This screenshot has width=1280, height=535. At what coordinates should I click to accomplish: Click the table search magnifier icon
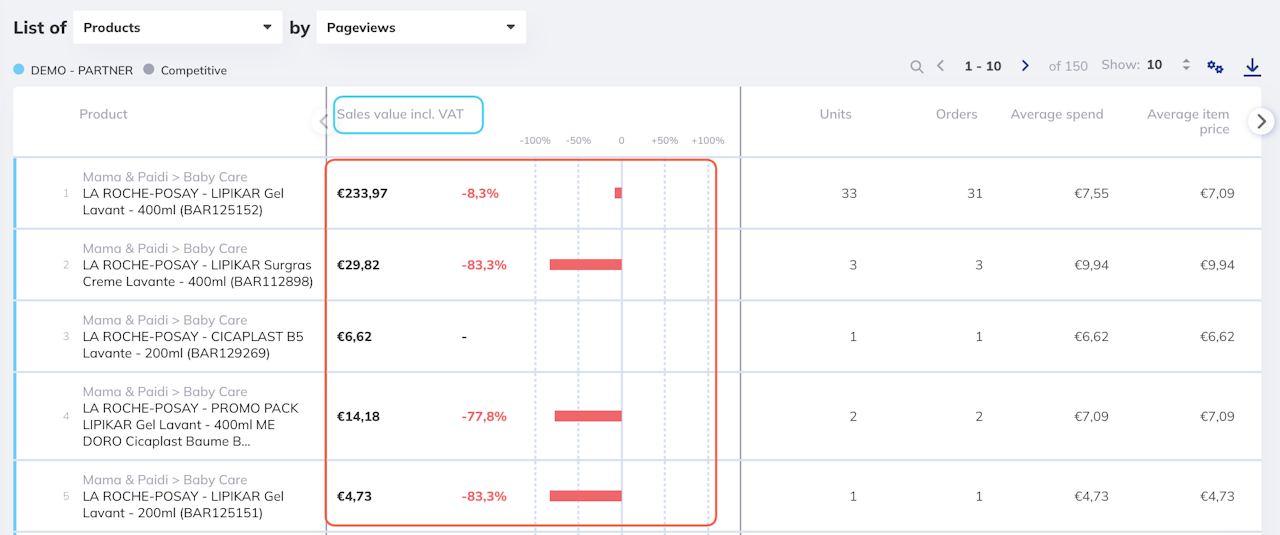point(917,67)
